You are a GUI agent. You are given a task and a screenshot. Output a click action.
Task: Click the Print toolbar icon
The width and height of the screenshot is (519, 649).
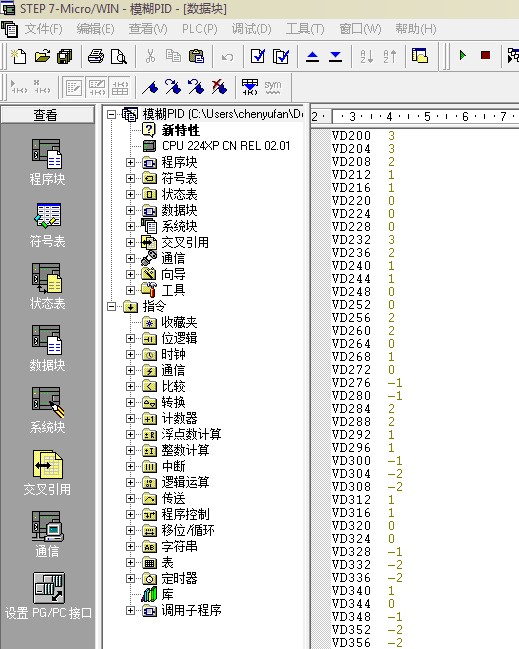[96, 56]
